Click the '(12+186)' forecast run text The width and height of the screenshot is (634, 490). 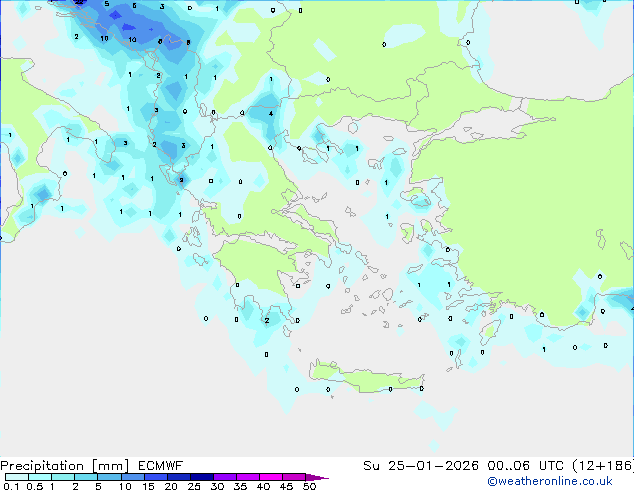pyautogui.click(x=603, y=466)
